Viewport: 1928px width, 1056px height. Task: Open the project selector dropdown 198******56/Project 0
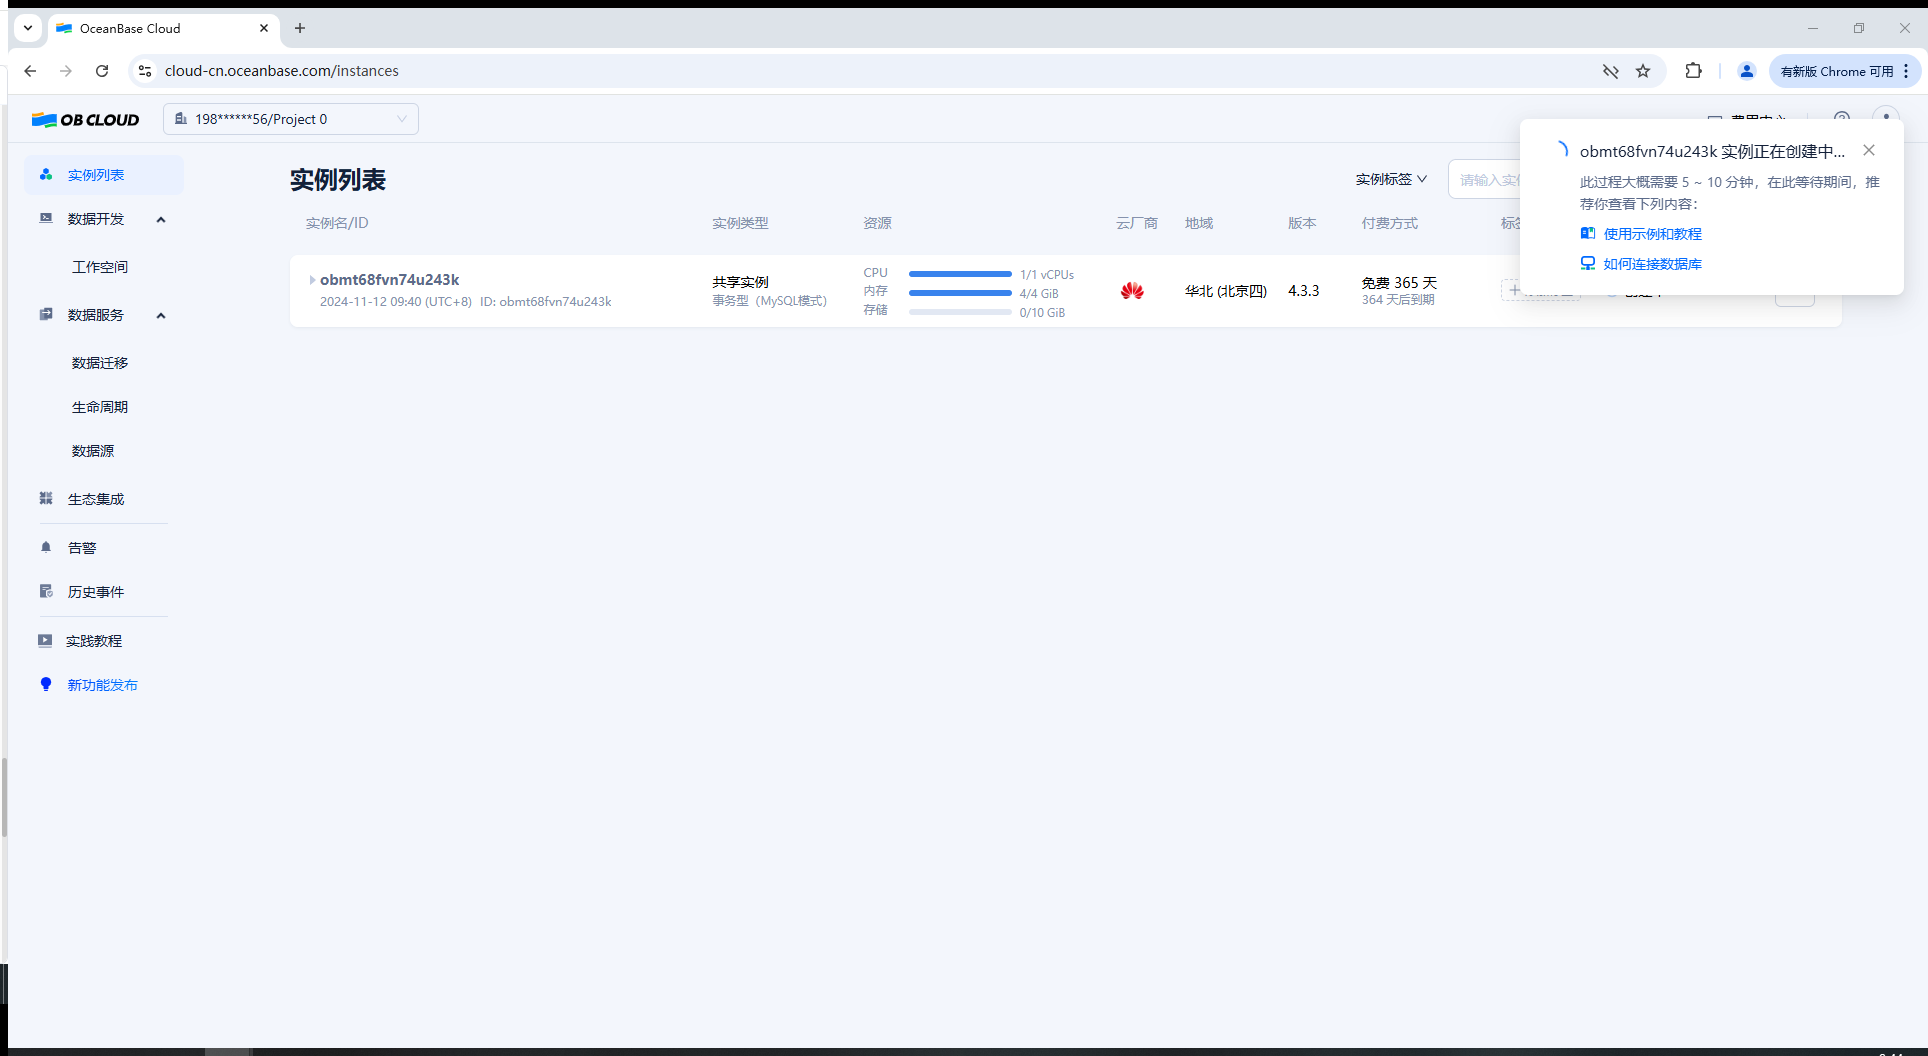click(x=291, y=119)
